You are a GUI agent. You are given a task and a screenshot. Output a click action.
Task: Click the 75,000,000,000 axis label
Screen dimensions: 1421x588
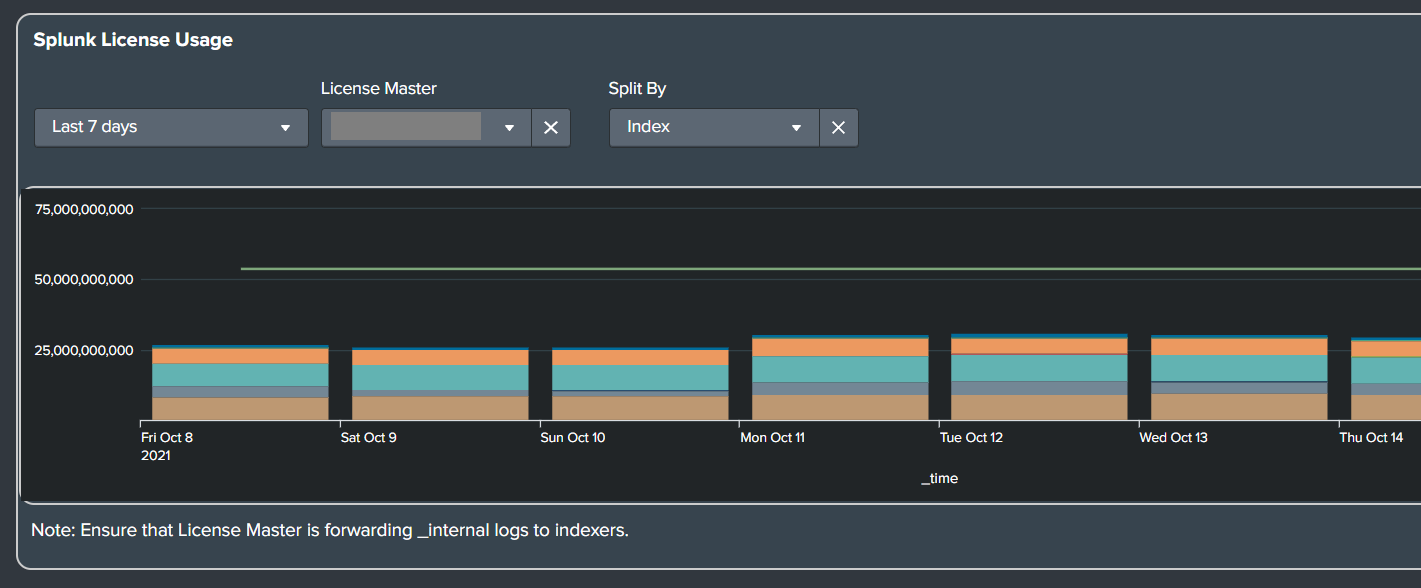coord(84,209)
